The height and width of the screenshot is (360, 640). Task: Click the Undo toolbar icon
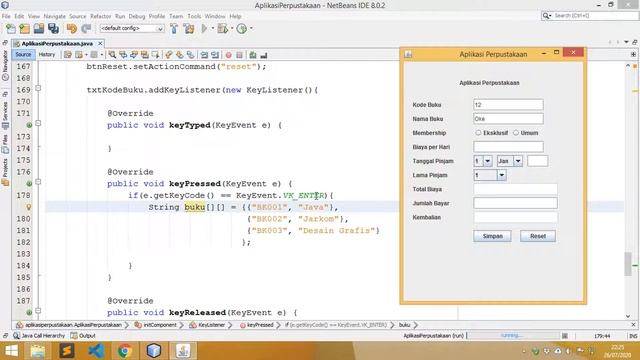pos(72,29)
